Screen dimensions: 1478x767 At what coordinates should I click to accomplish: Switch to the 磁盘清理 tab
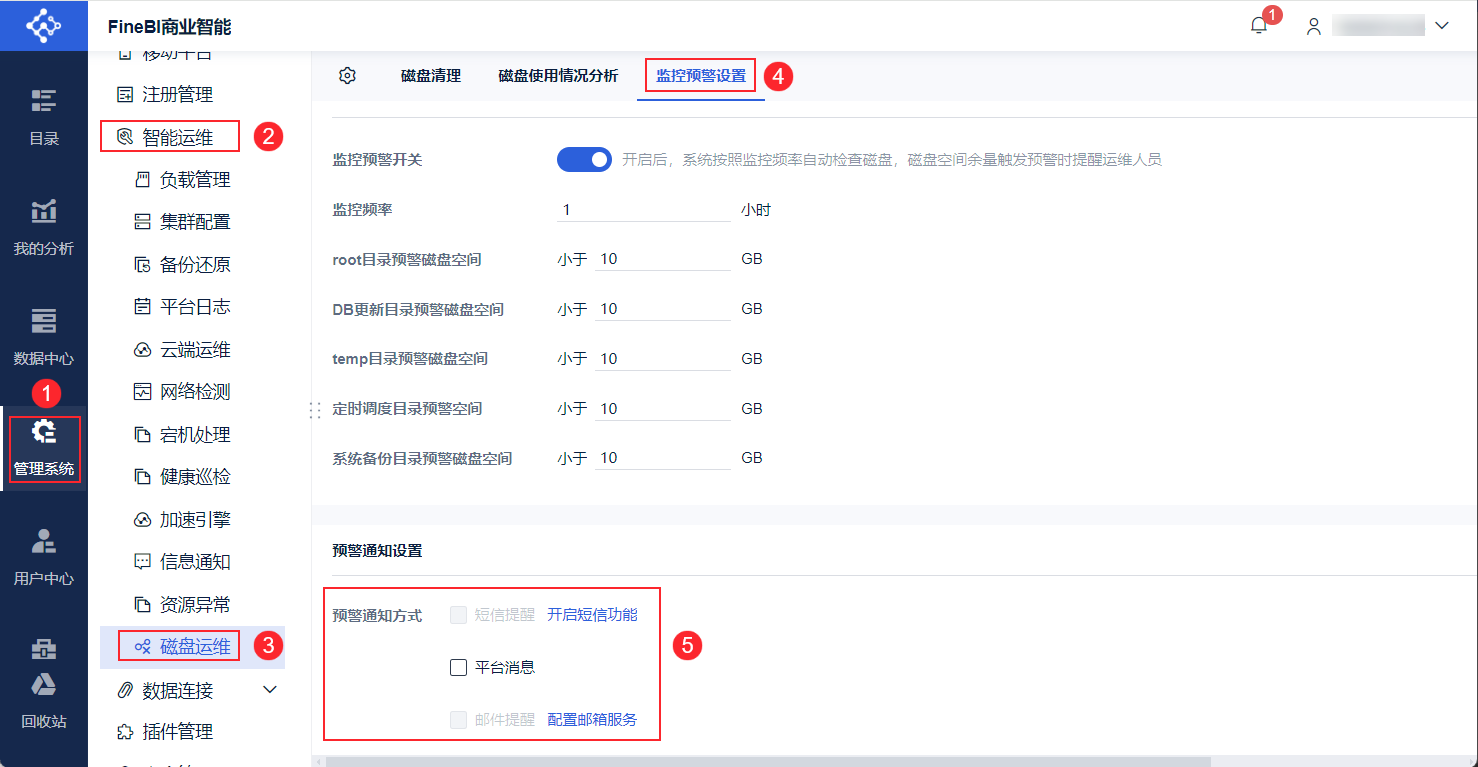pos(431,76)
